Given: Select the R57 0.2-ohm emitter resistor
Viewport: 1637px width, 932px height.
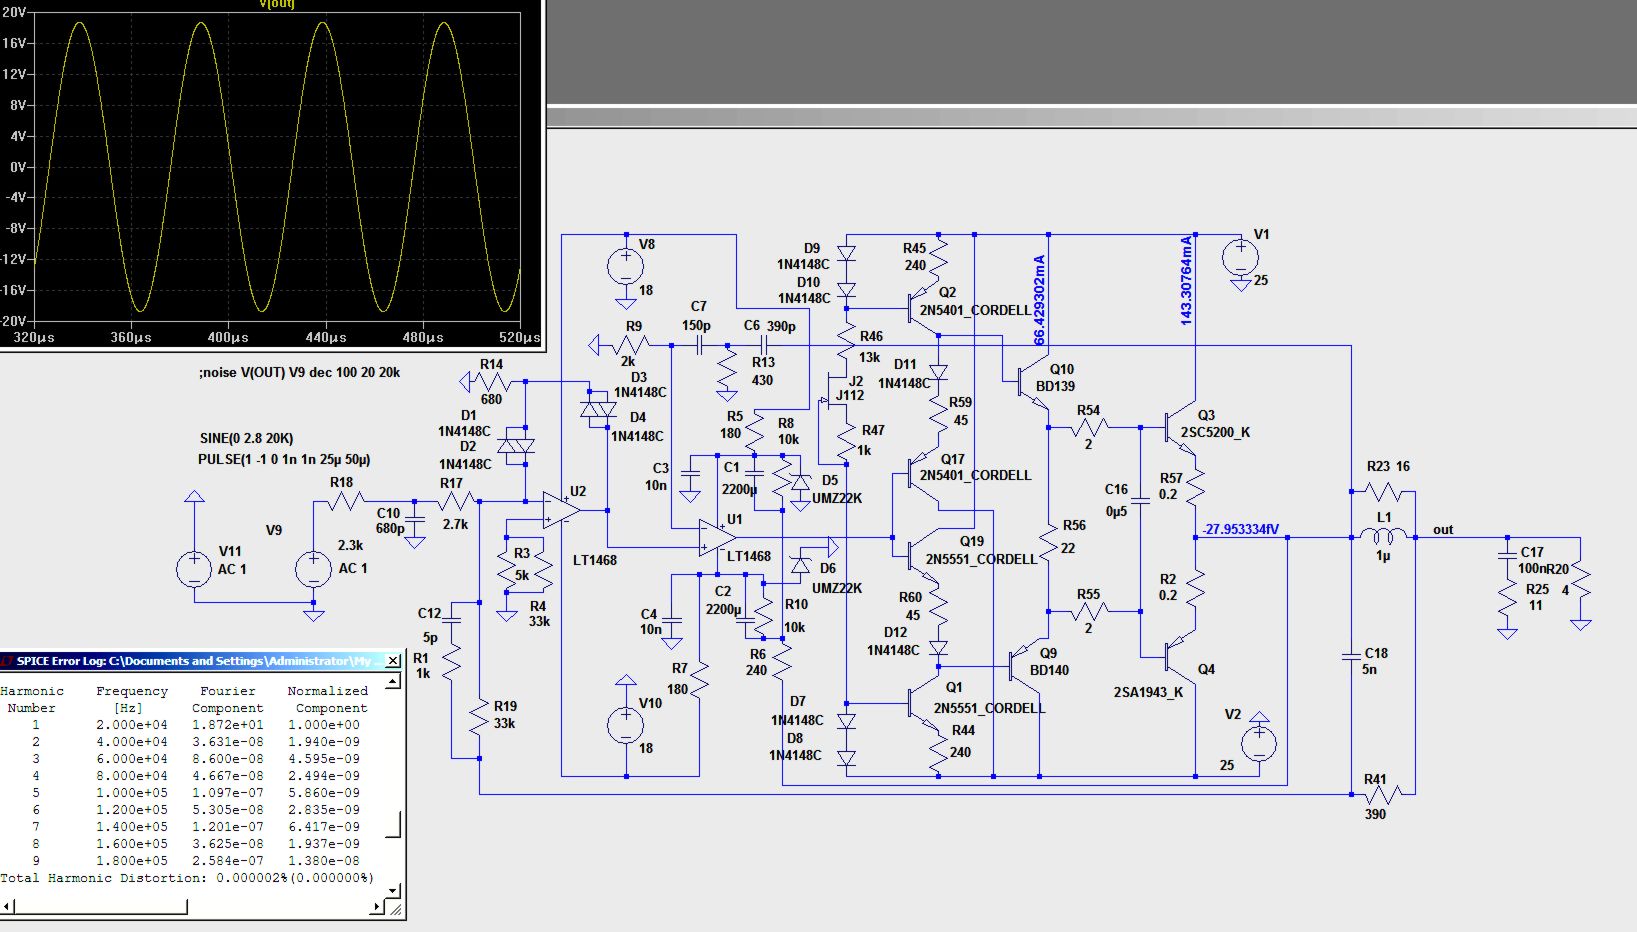Looking at the screenshot, I should click(1195, 485).
